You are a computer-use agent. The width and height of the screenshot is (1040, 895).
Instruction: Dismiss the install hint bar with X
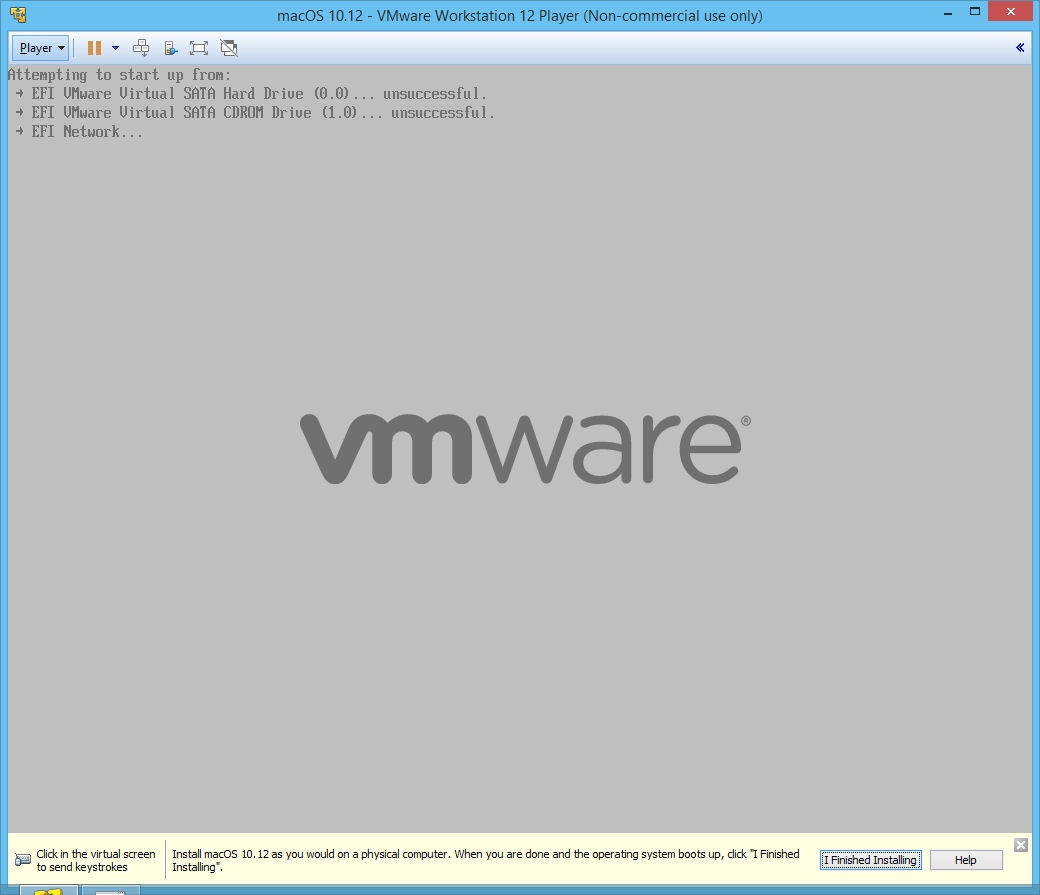(x=1021, y=845)
